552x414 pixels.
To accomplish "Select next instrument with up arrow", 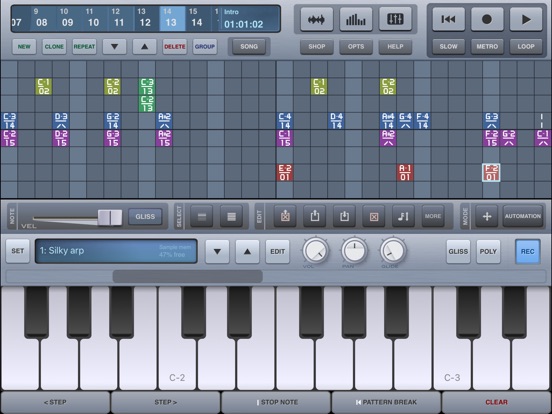I will coord(247,251).
